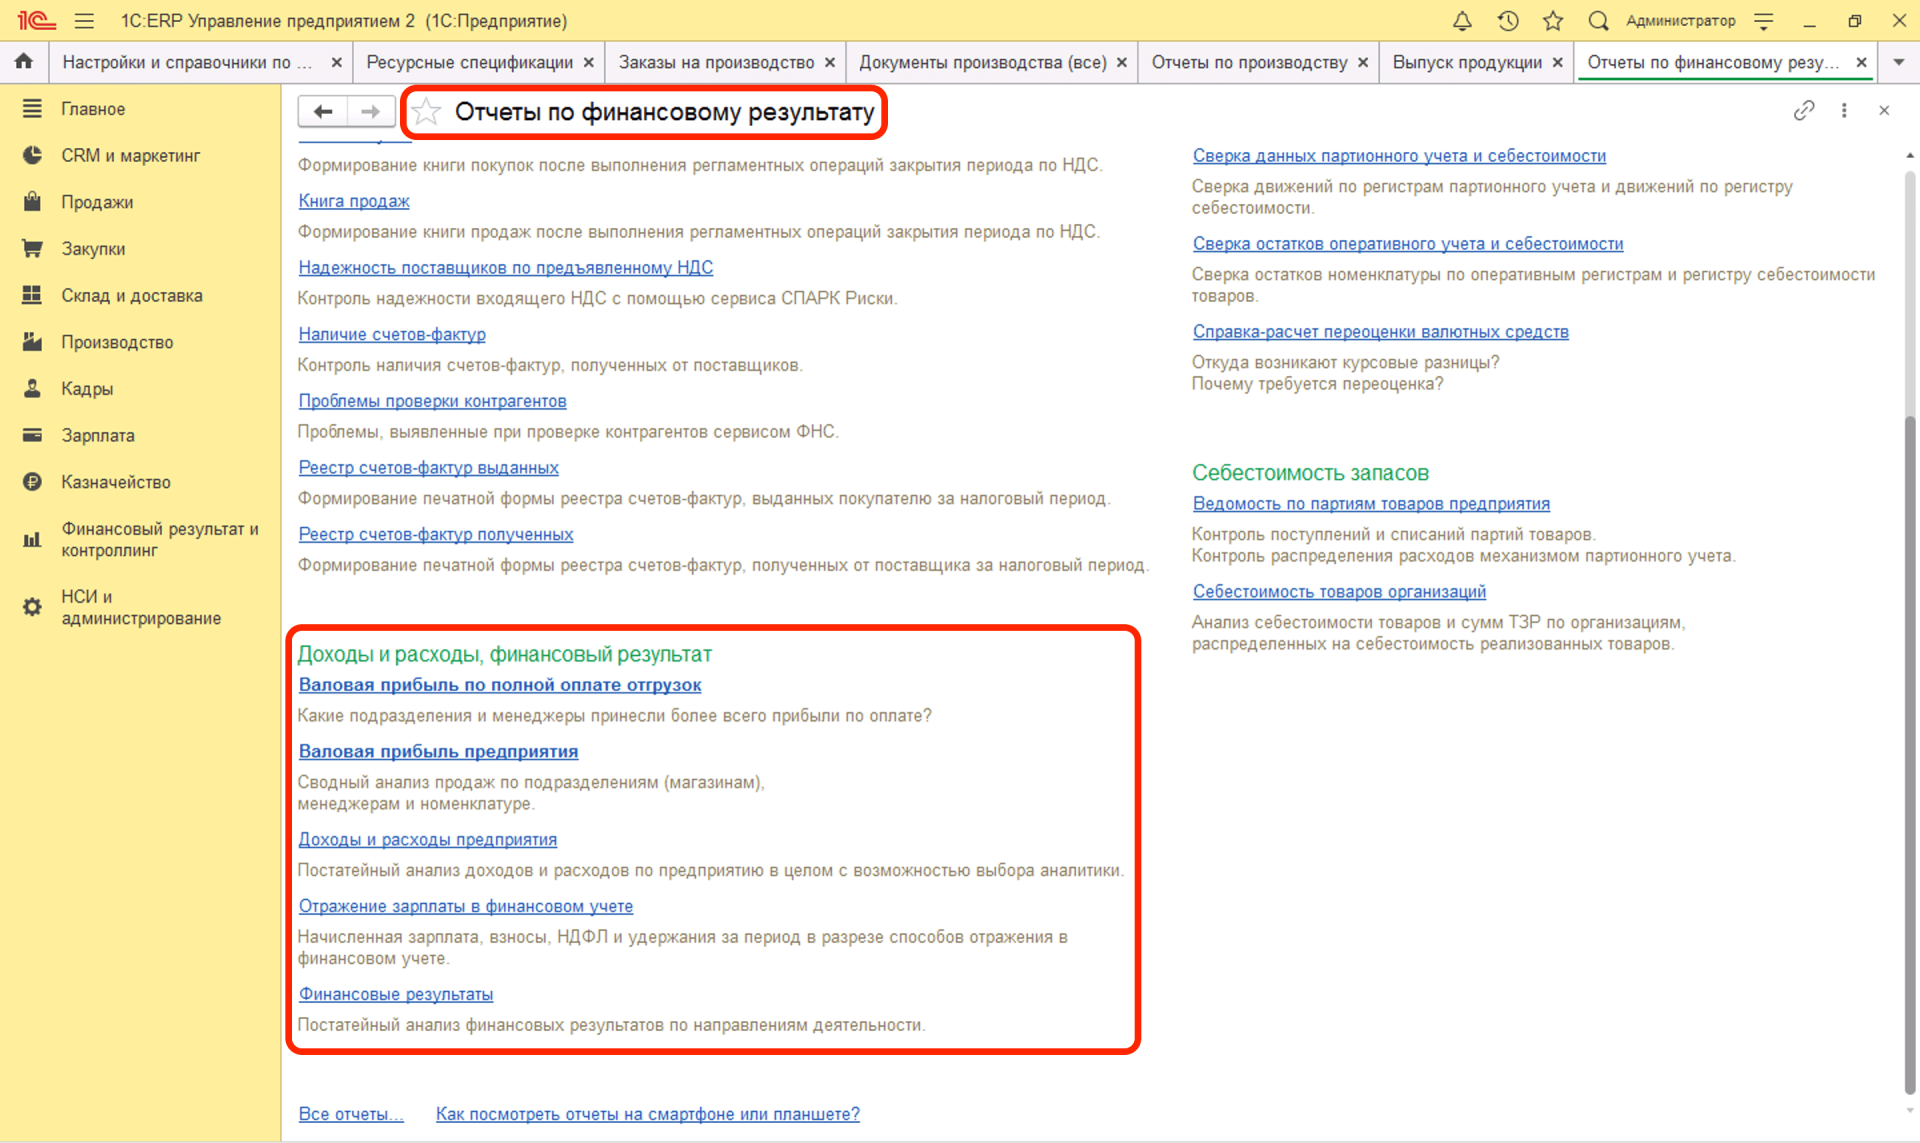Screen dimensions: 1920x1143
Task: Open Казначейство section in sidebar
Action: [x=116, y=482]
